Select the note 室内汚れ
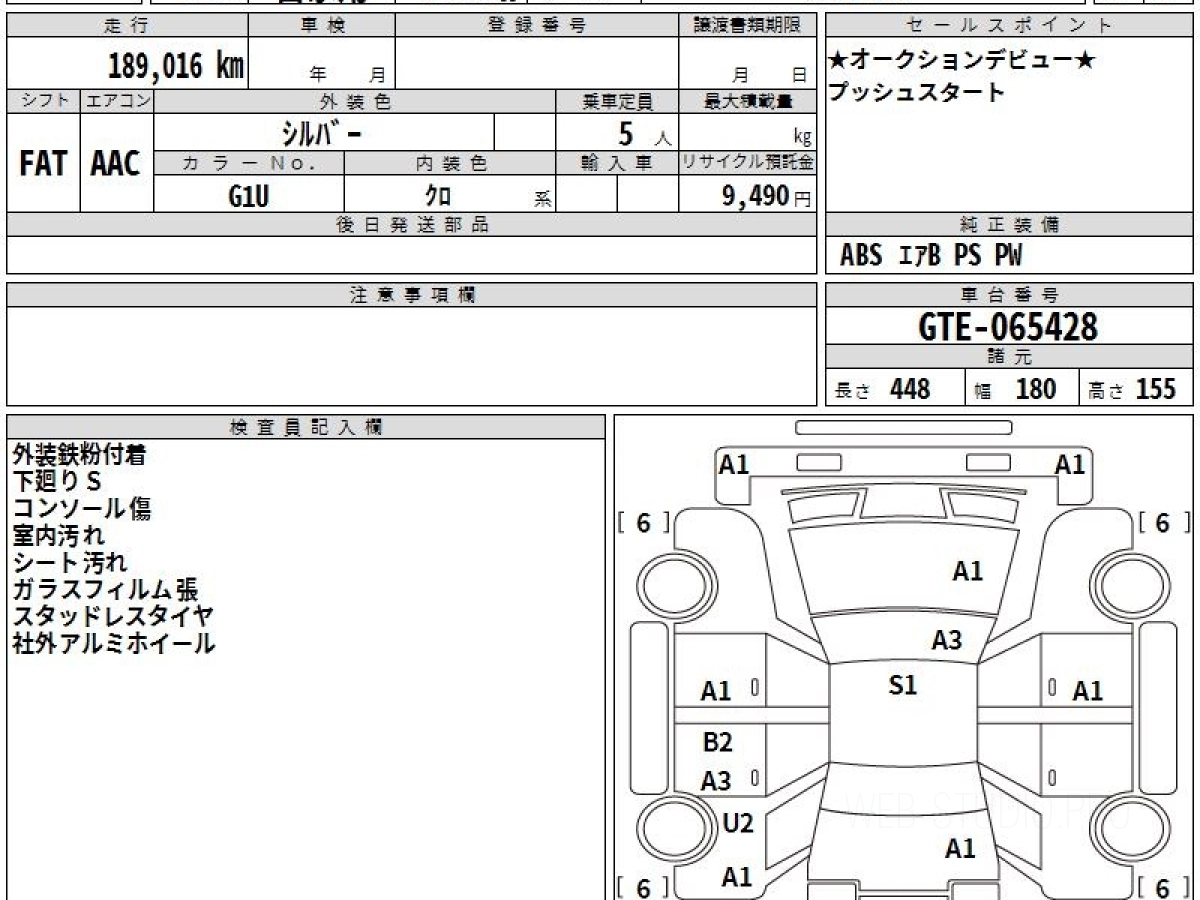The image size is (1200, 900). pos(58,536)
